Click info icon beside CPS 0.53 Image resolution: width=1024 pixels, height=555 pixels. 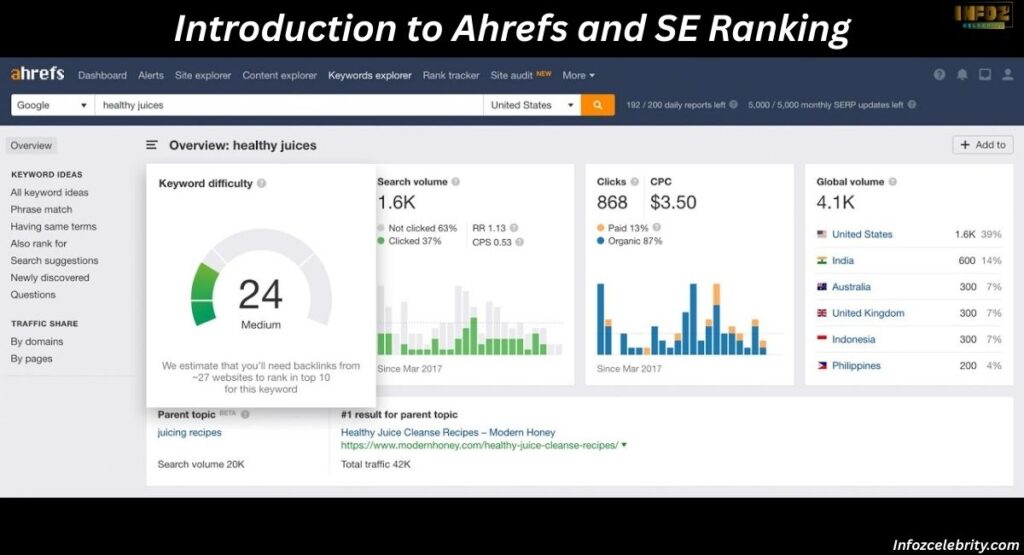click(x=519, y=242)
